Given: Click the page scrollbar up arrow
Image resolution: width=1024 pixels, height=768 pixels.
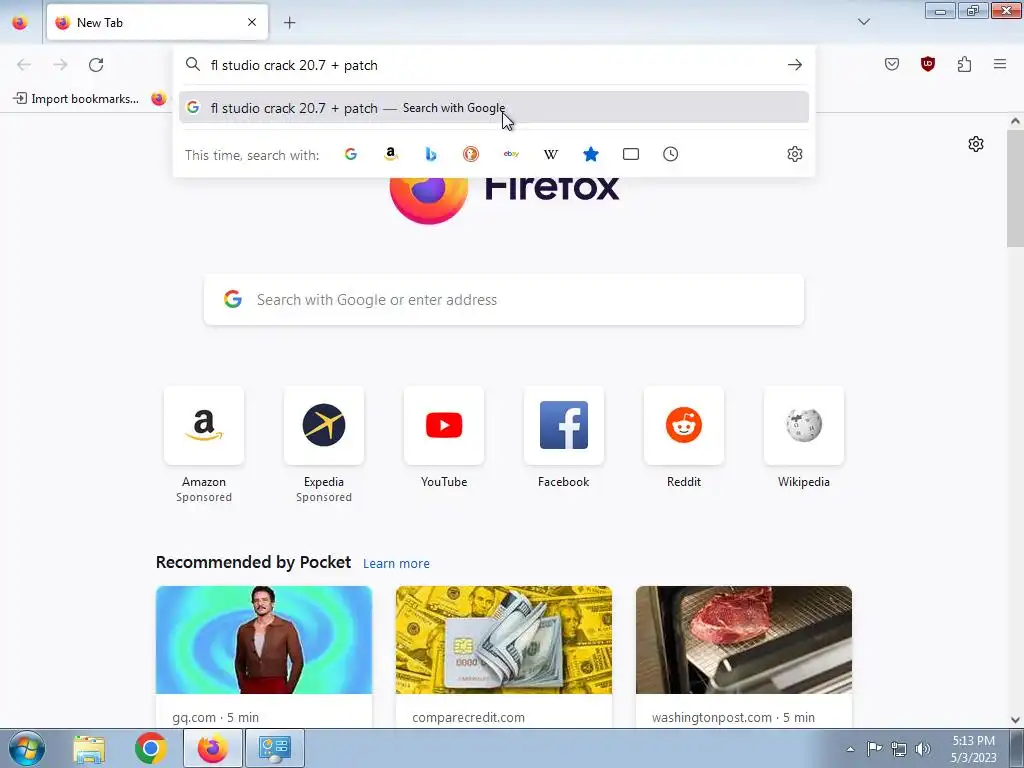Looking at the screenshot, I should pyautogui.click(x=1015, y=121).
